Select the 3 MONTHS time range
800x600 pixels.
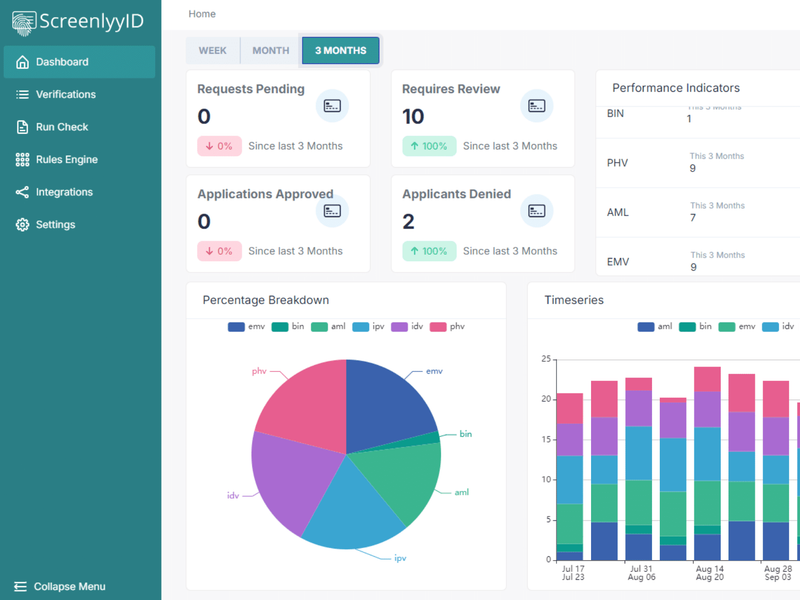pyautogui.click(x=340, y=51)
